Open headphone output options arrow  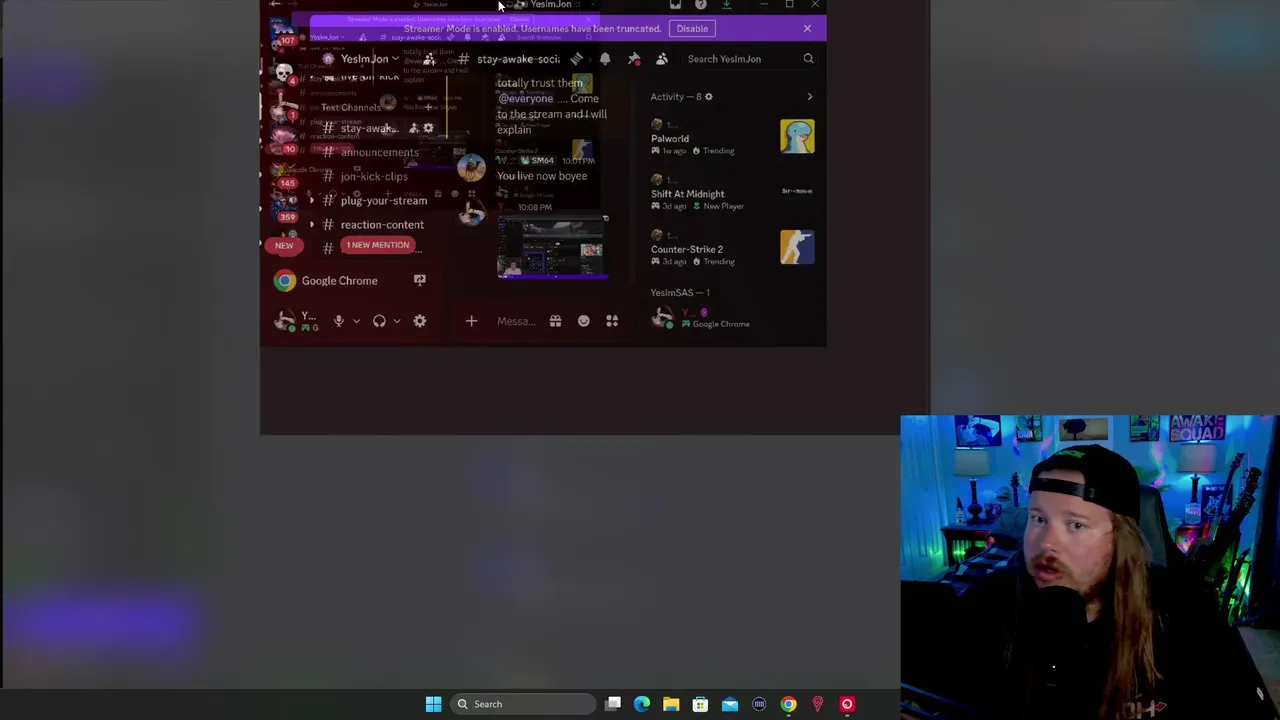(397, 321)
